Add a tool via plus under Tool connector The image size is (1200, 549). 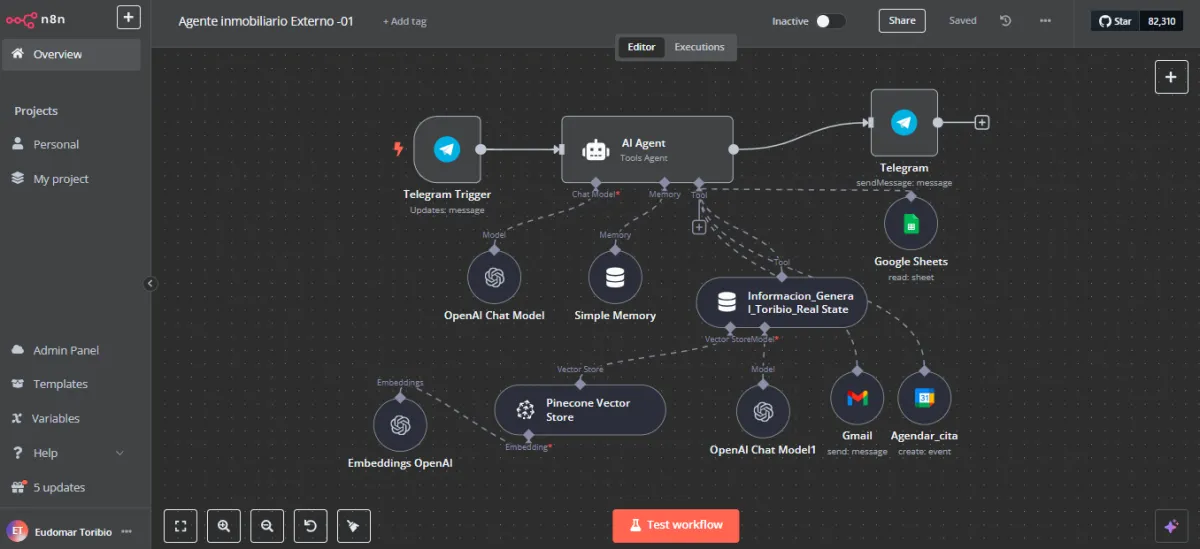pos(699,227)
